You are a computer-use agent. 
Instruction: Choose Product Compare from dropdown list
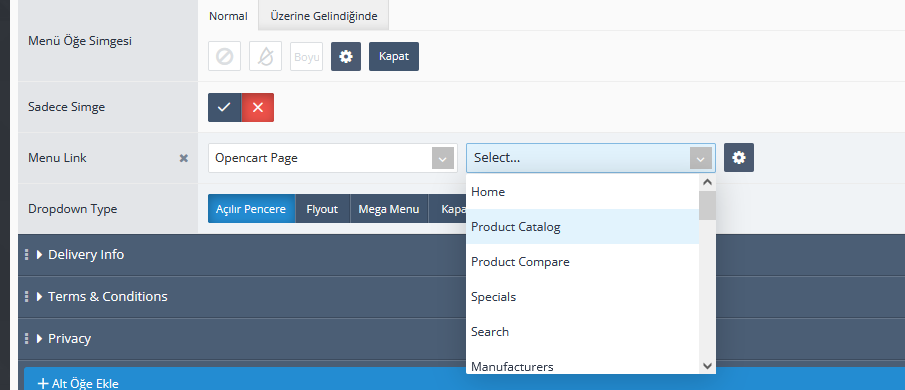click(x=582, y=262)
